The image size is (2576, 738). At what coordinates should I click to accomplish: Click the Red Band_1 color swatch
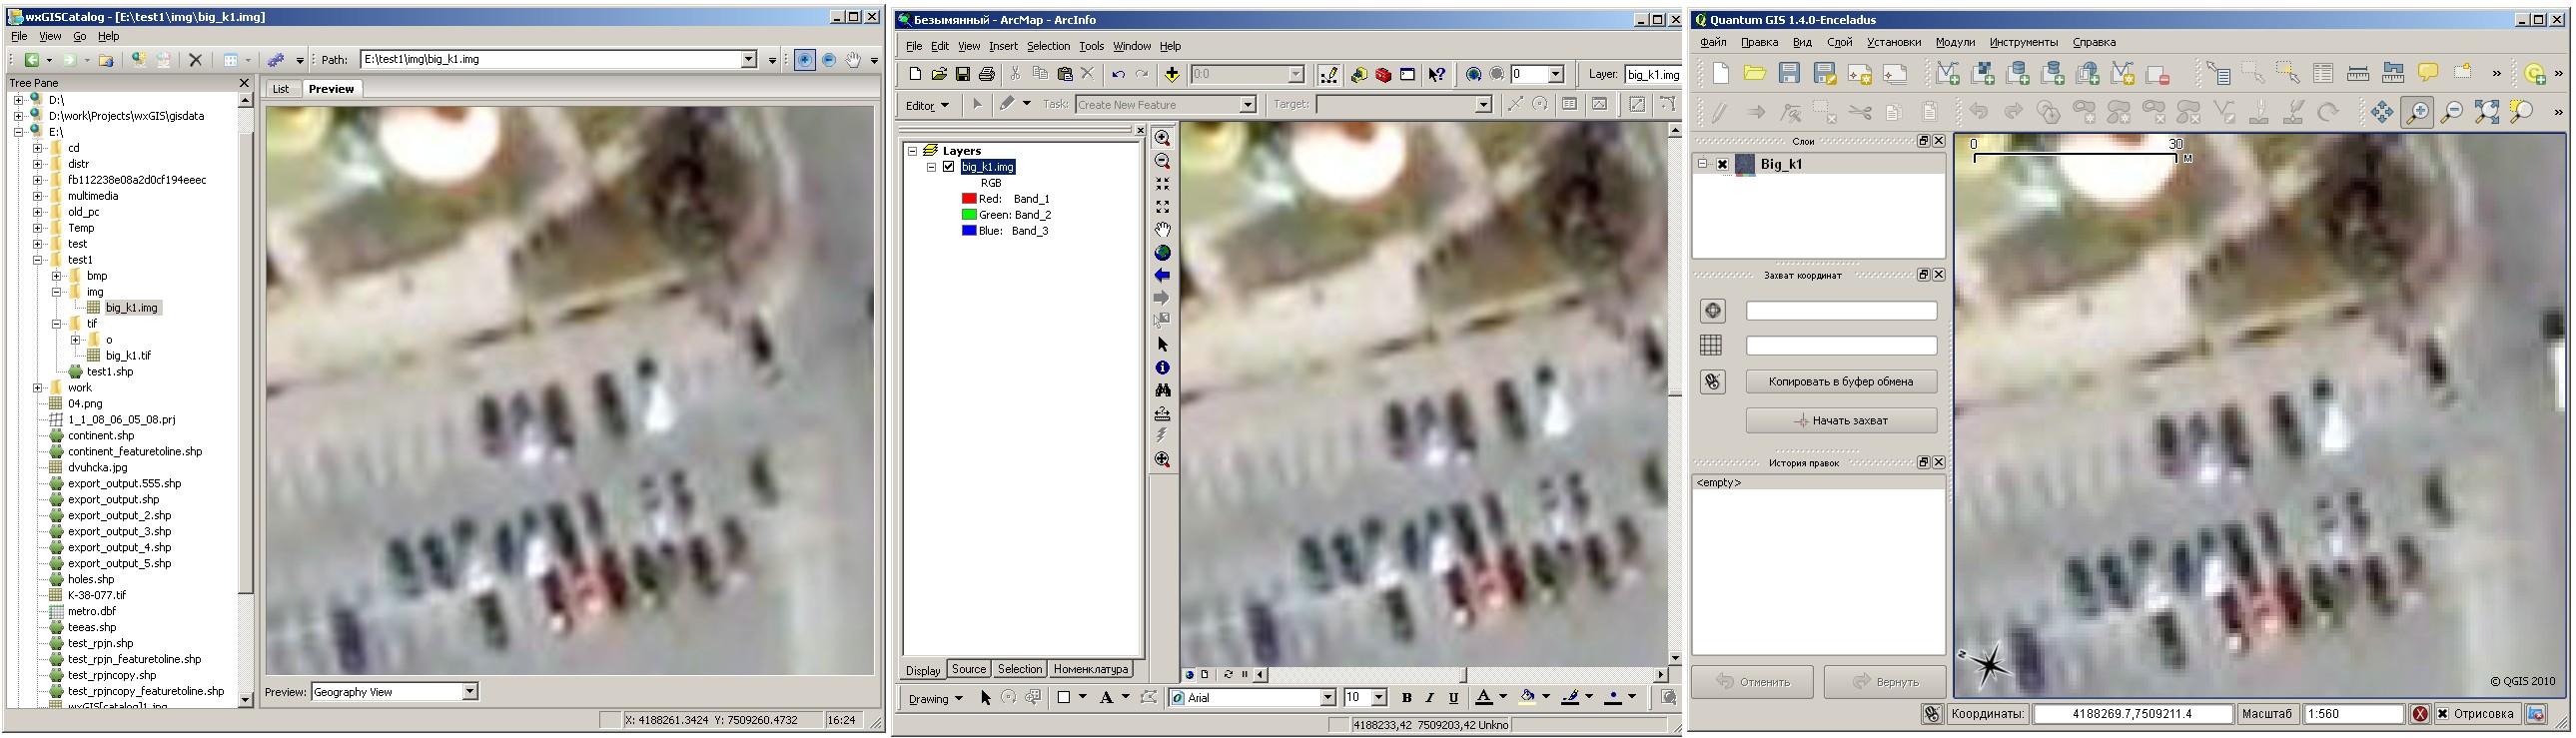point(968,199)
